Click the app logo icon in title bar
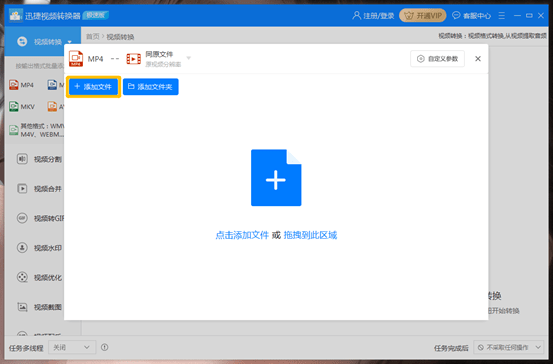 coord(16,16)
